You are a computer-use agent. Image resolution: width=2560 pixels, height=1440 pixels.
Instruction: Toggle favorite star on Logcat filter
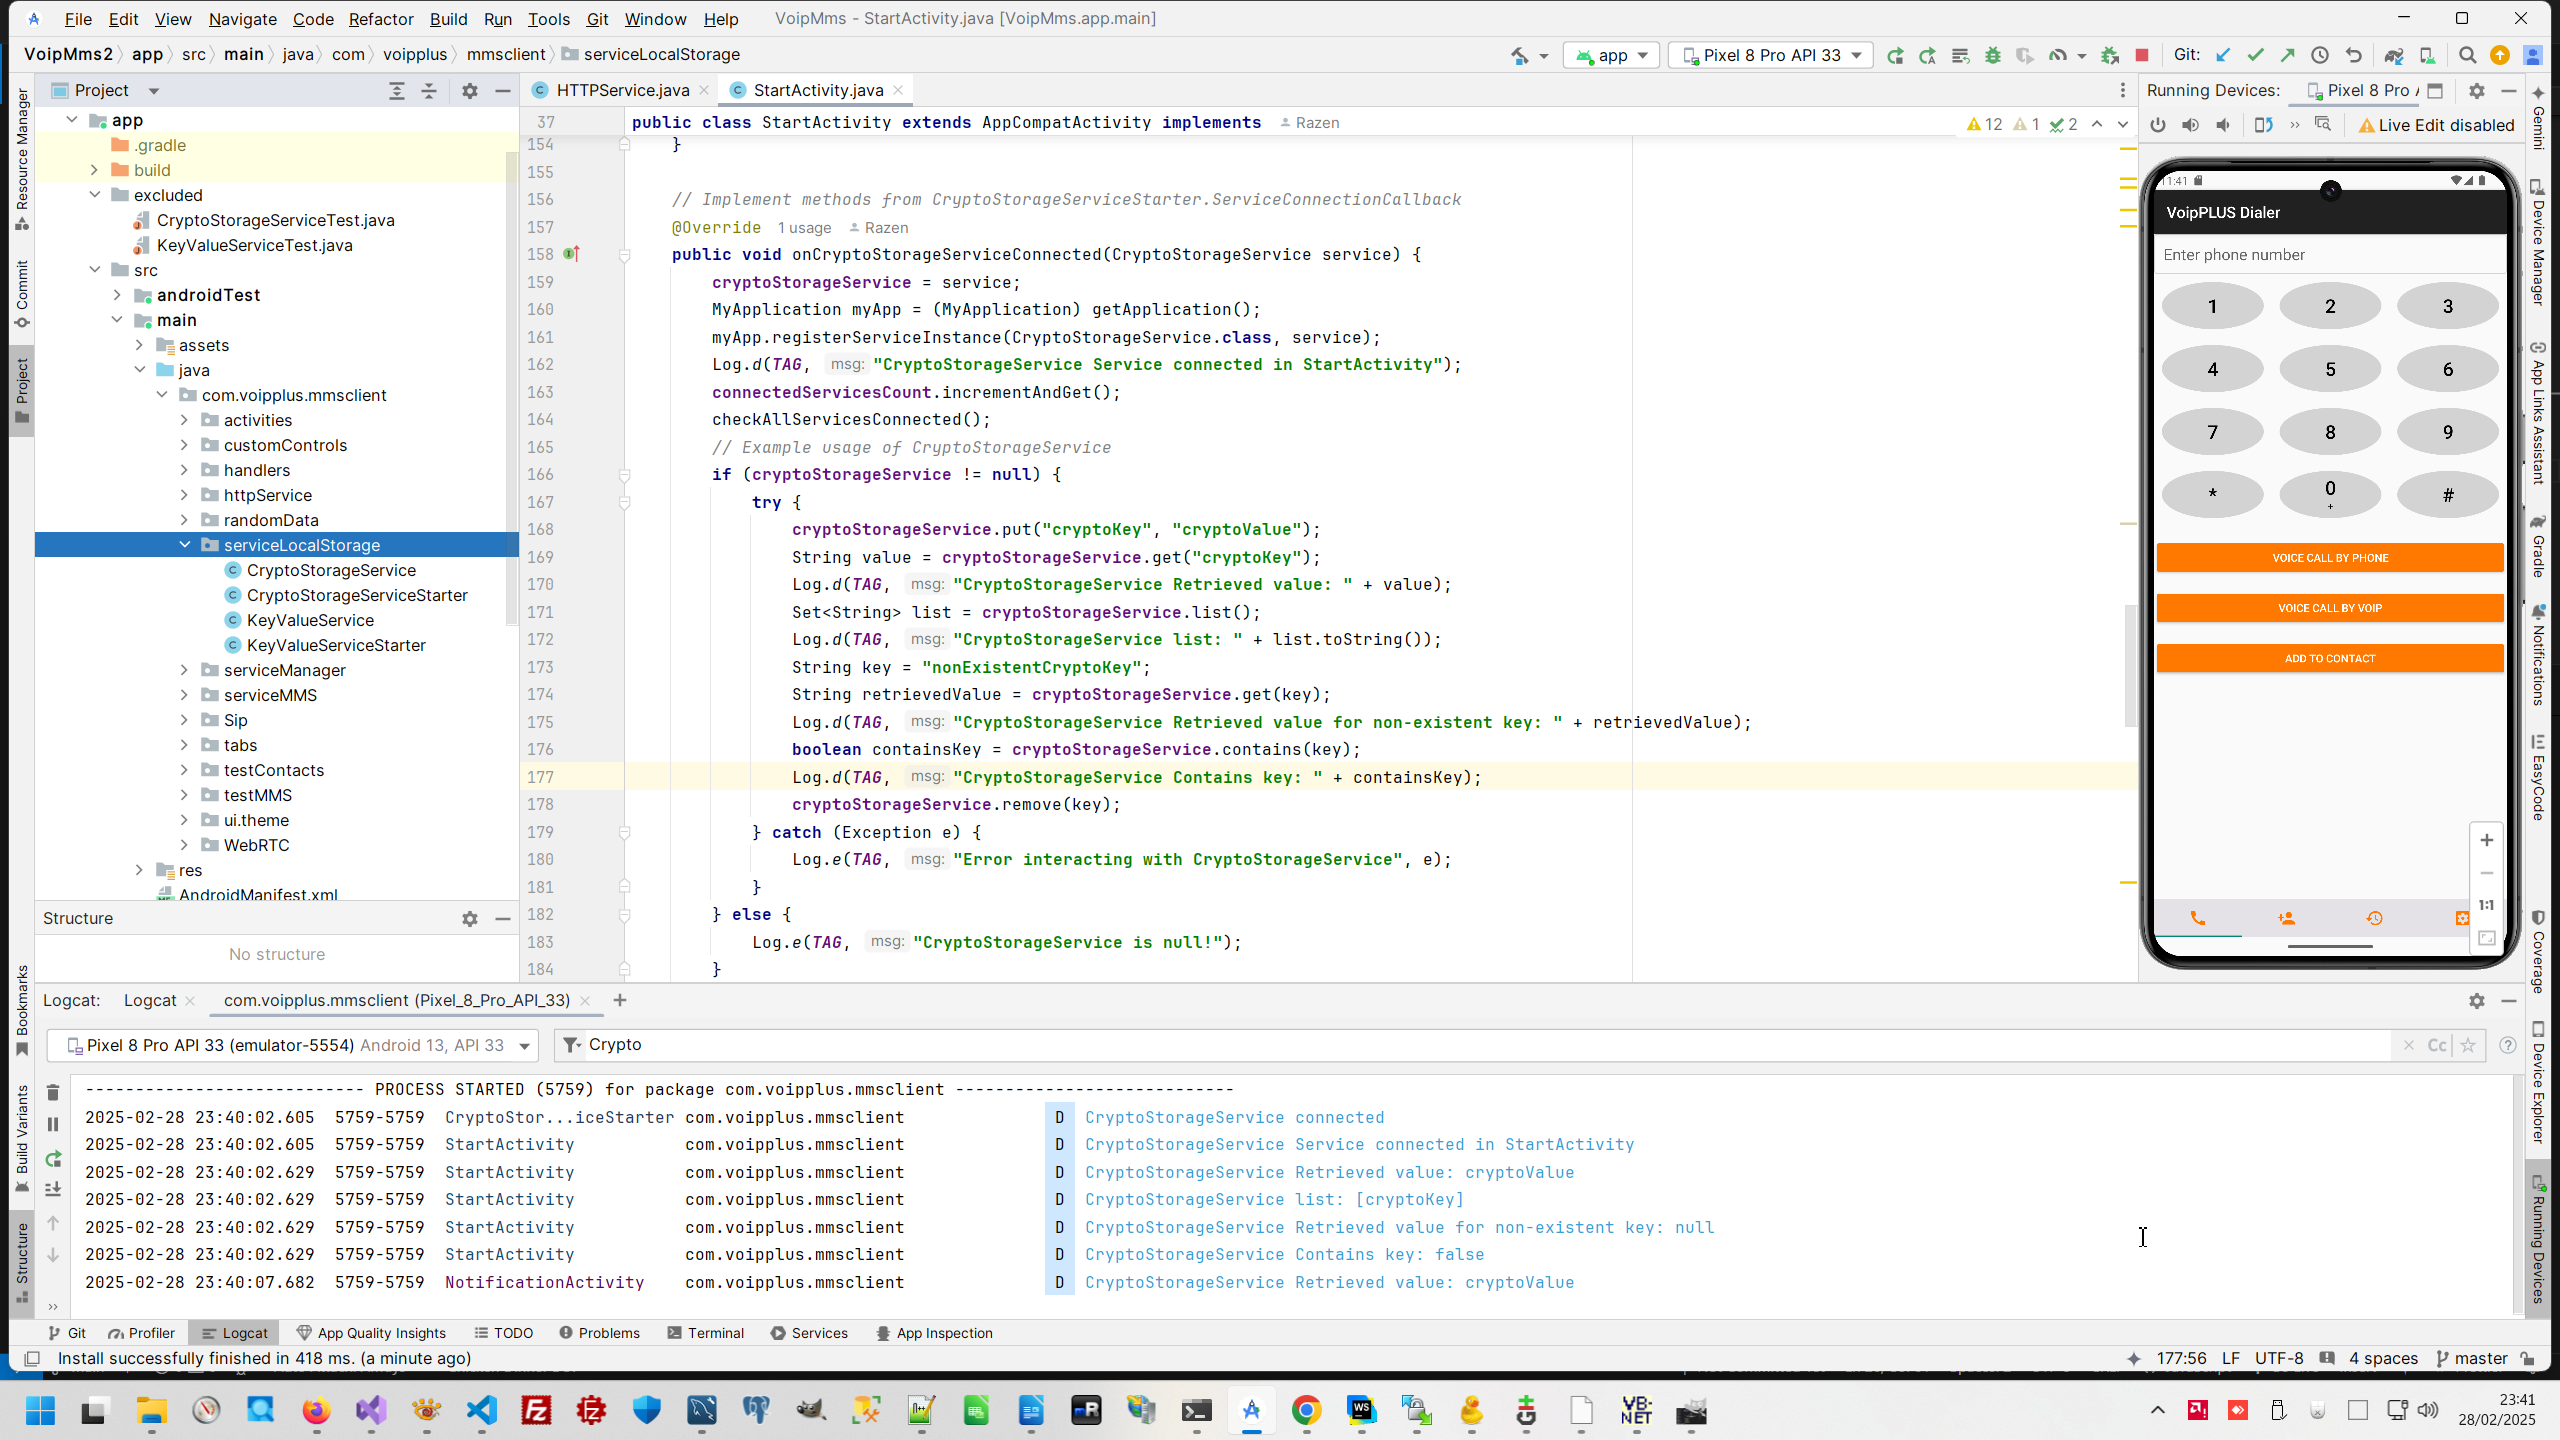click(x=2468, y=1045)
